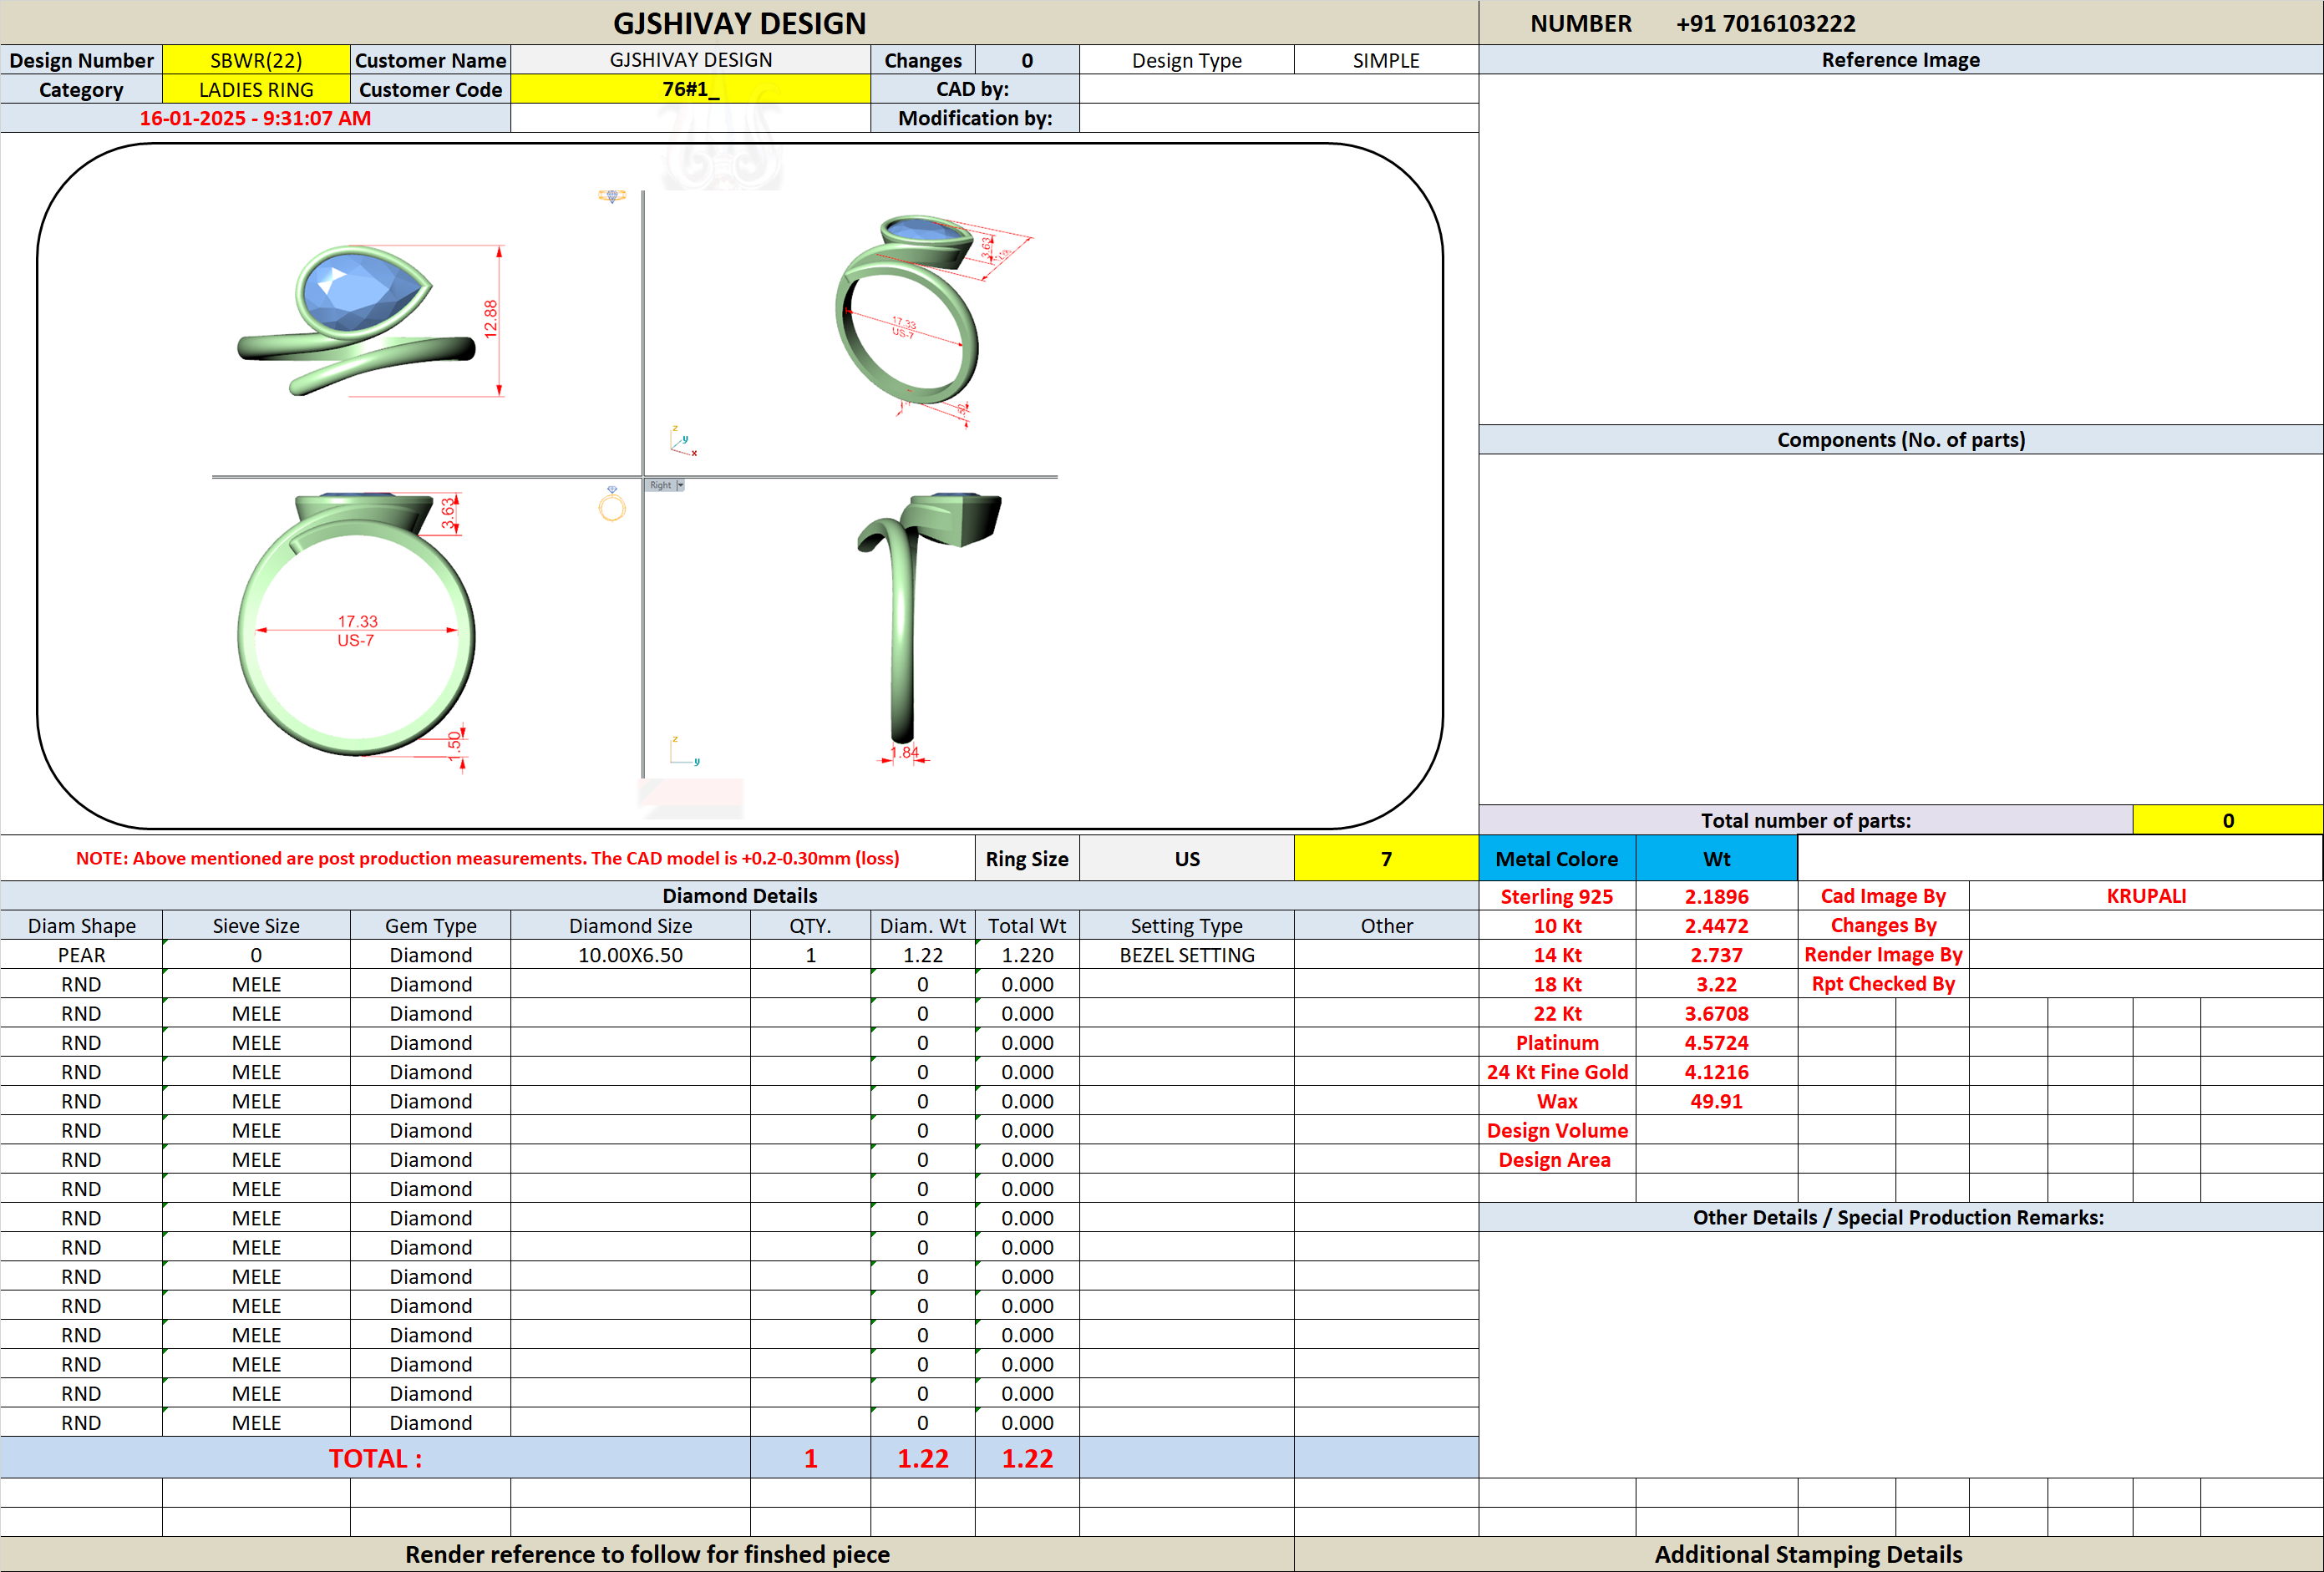Click the ZY axis gizmo in Right viewport

(x=684, y=751)
